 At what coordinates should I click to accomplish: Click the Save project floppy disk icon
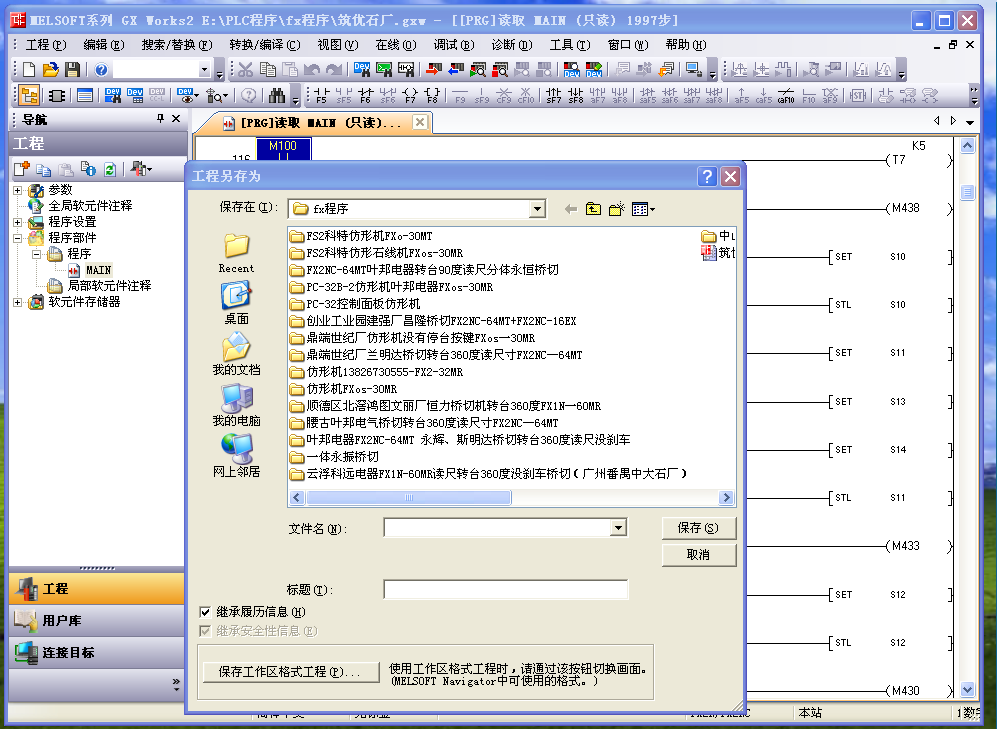(x=72, y=70)
